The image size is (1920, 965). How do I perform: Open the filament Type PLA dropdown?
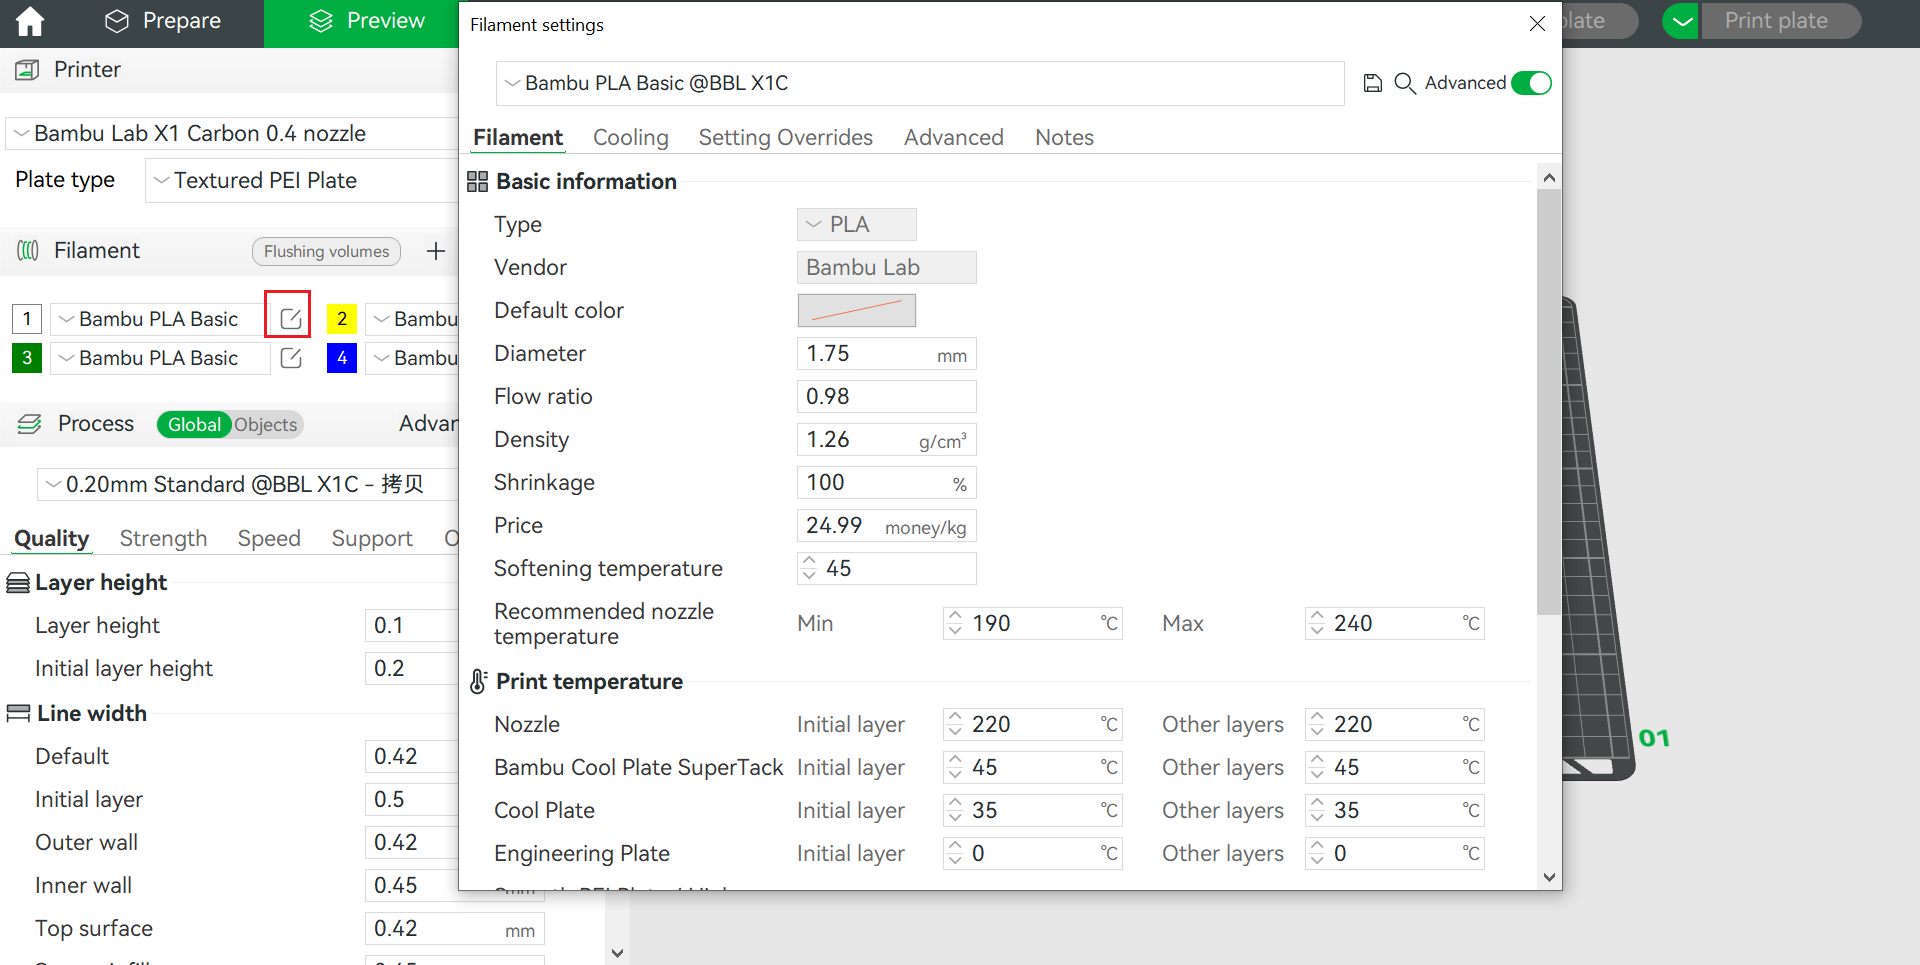[x=856, y=224]
